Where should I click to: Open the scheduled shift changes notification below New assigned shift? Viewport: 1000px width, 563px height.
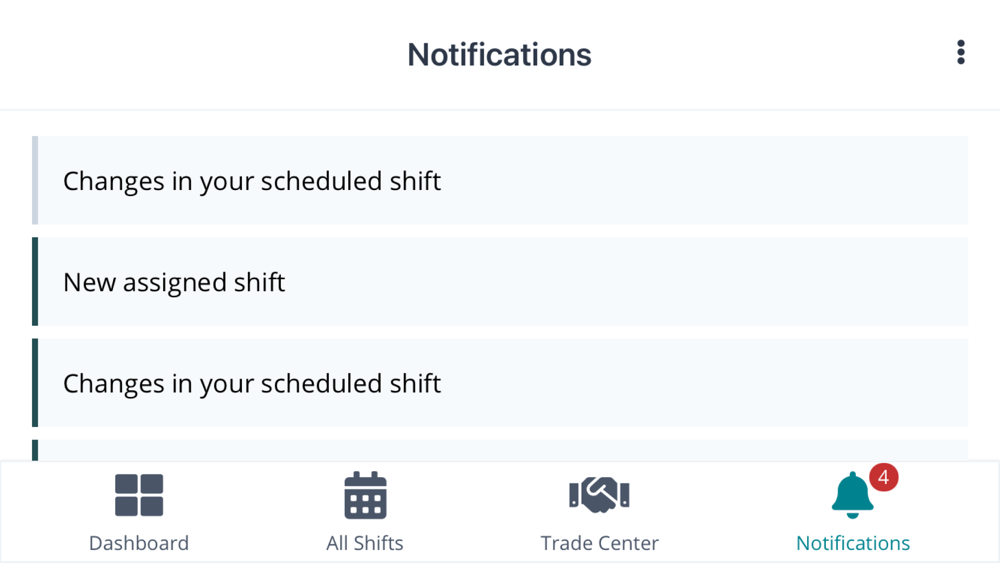point(500,383)
